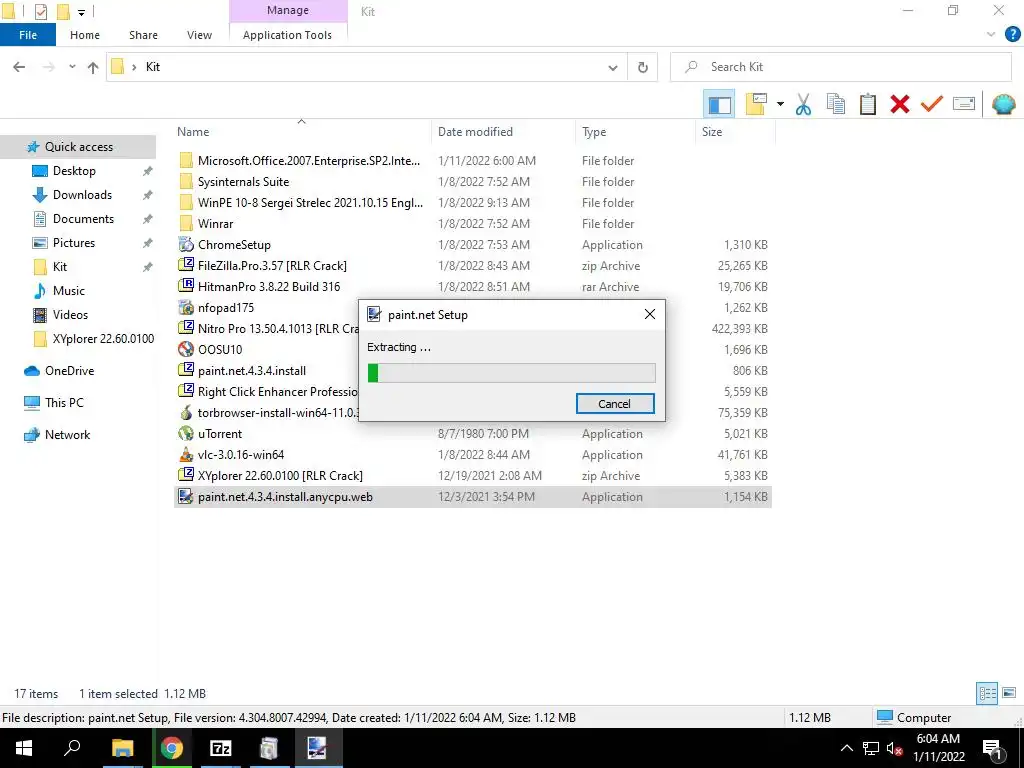Switch to large icons view layout
Screen dimensions: 1024x768
point(1009,693)
